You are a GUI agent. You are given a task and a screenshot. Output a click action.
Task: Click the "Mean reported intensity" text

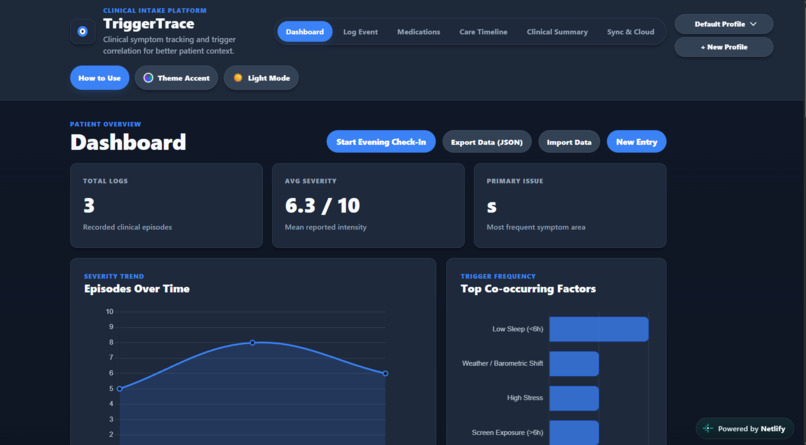(325, 227)
